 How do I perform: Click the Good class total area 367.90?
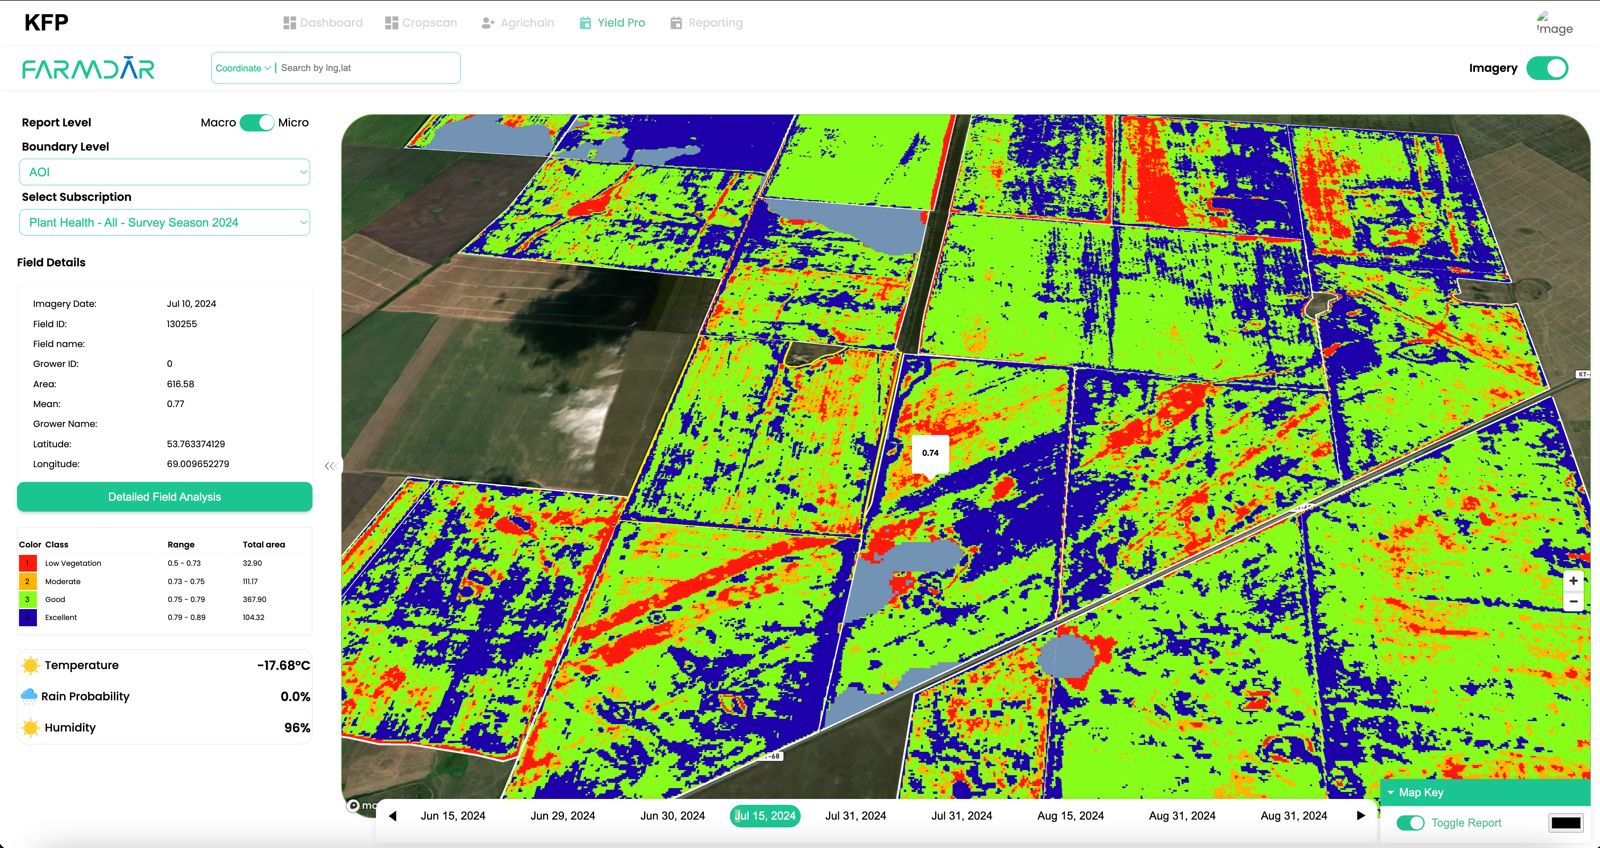[255, 599]
